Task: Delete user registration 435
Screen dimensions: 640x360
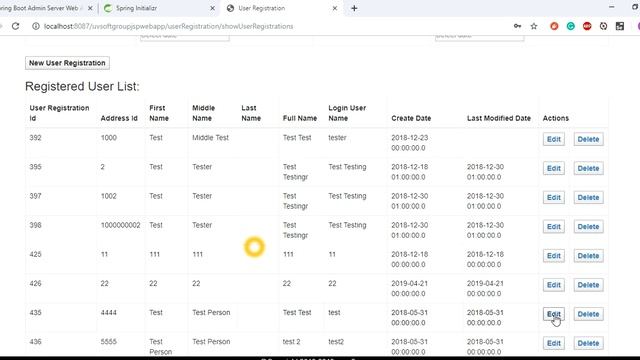Action: point(588,314)
